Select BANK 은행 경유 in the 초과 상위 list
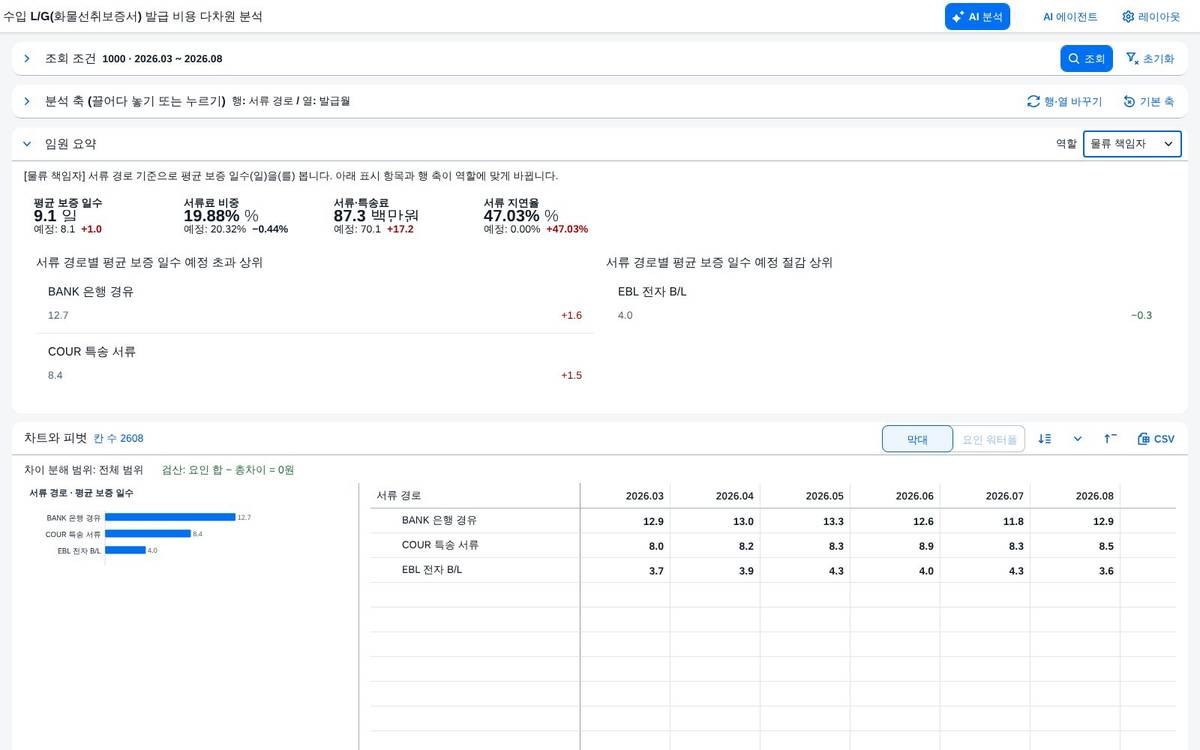 [x=314, y=303]
